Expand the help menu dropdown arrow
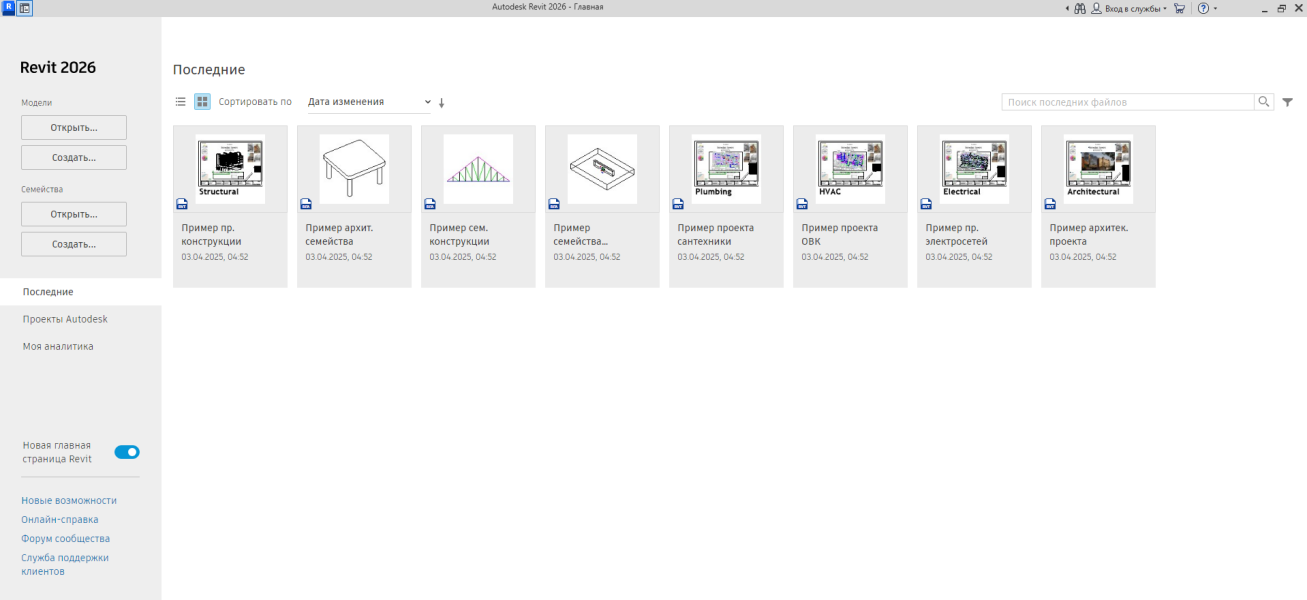This screenshot has height=600, width=1307. tap(1216, 8)
